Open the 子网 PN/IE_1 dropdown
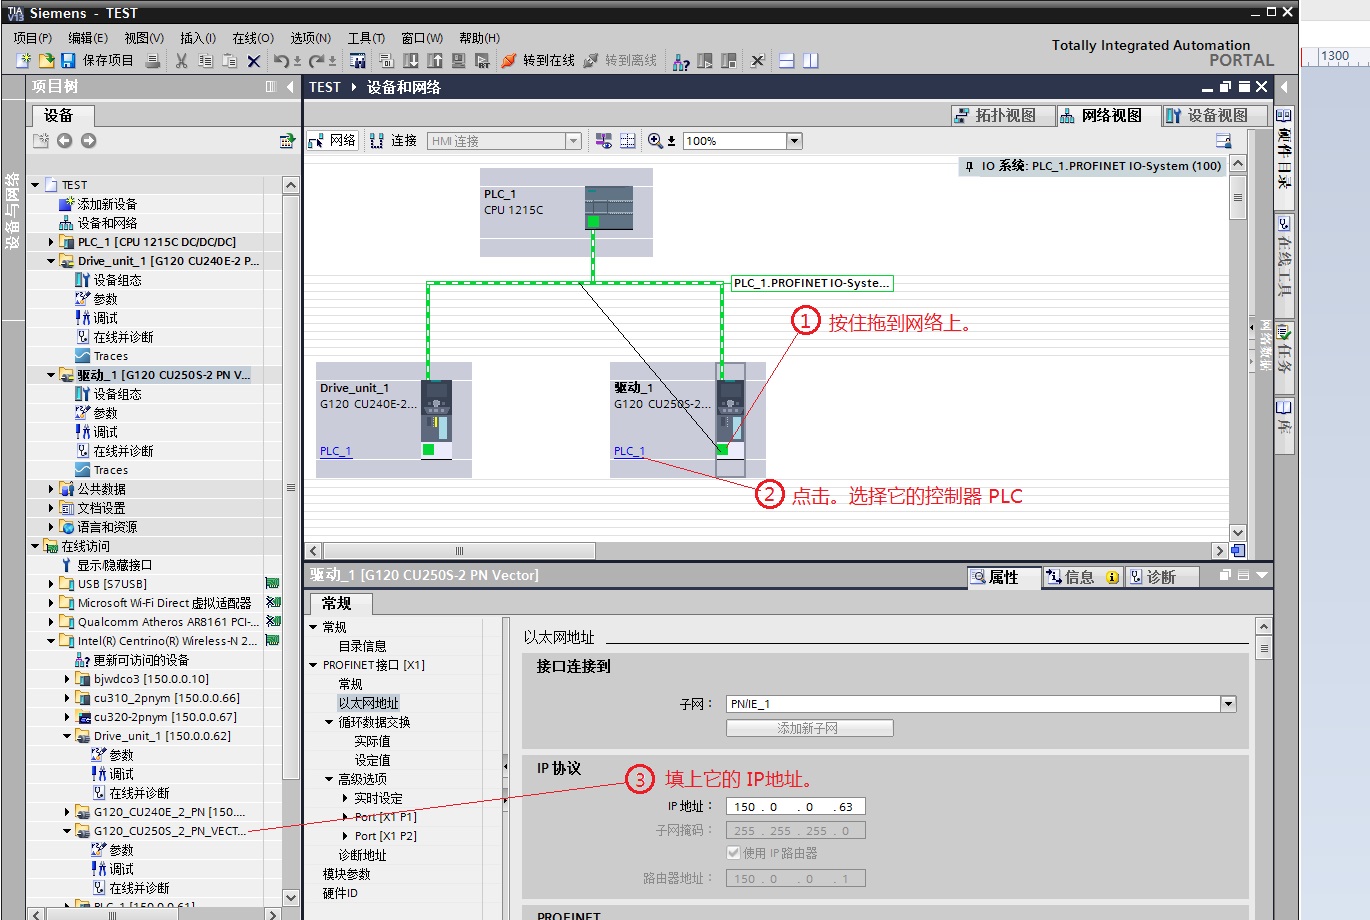The height and width of the screenshot is (920, 1370). pyautogui.click(x=1228, y=704)
